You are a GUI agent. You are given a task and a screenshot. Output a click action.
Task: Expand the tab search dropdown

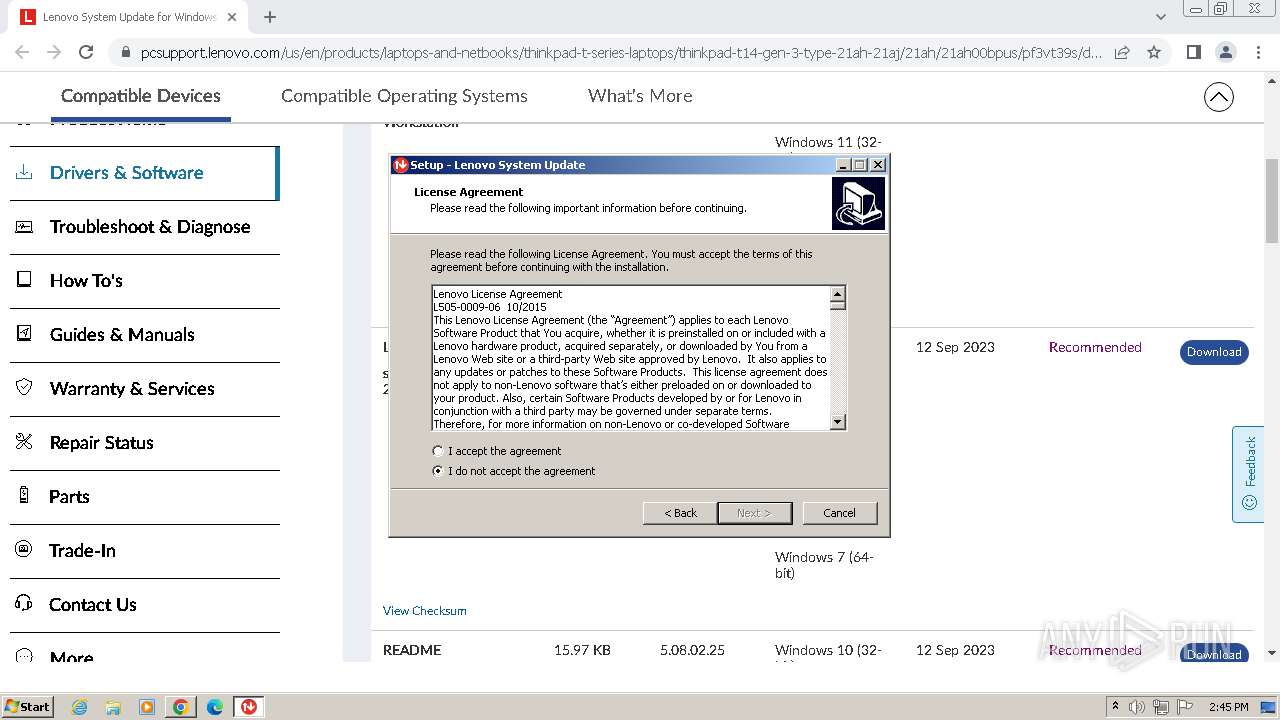click(1160, 17)
